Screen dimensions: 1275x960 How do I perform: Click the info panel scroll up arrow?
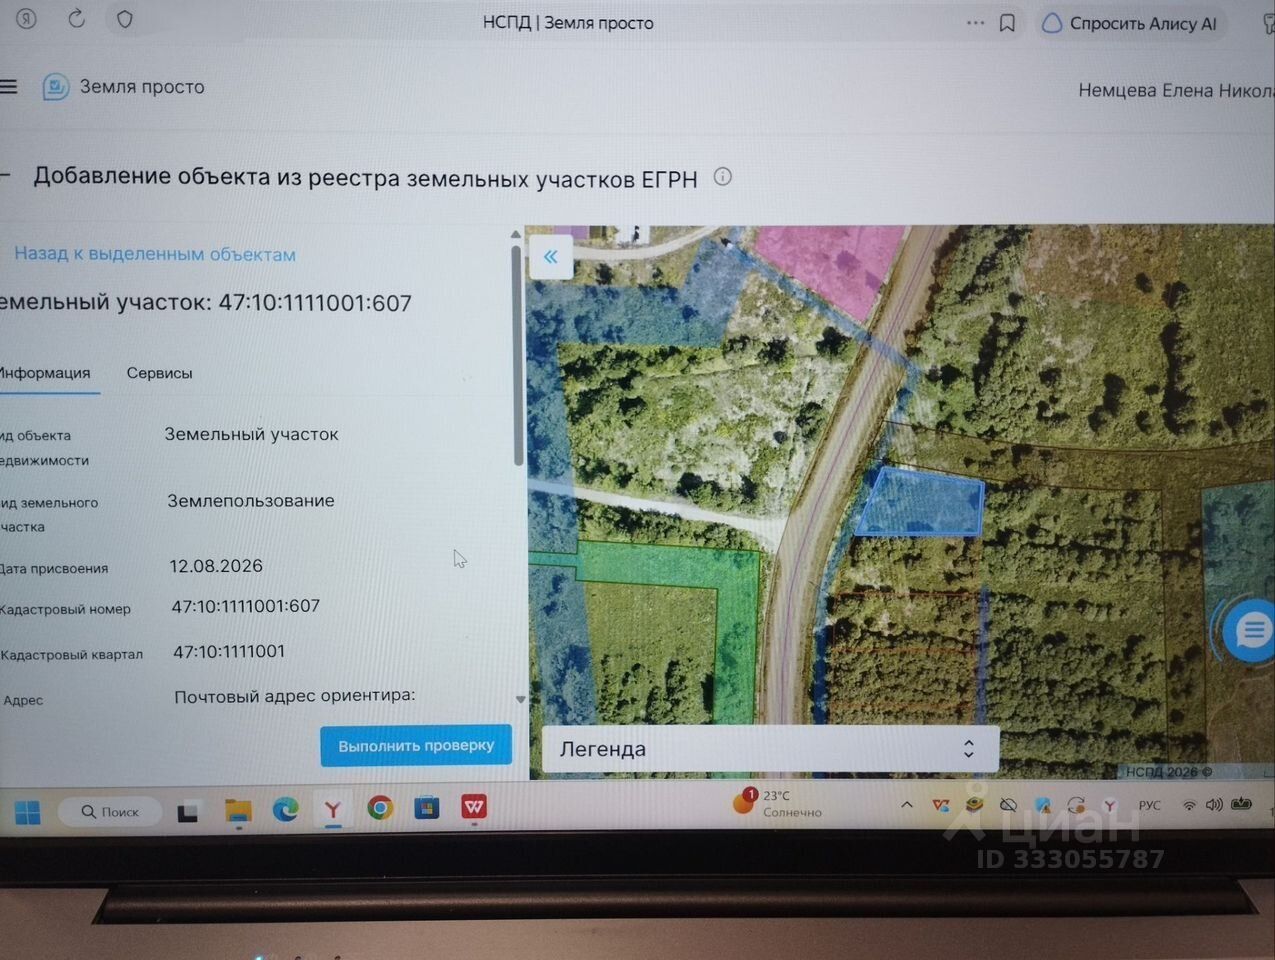(x=516, y=235)
